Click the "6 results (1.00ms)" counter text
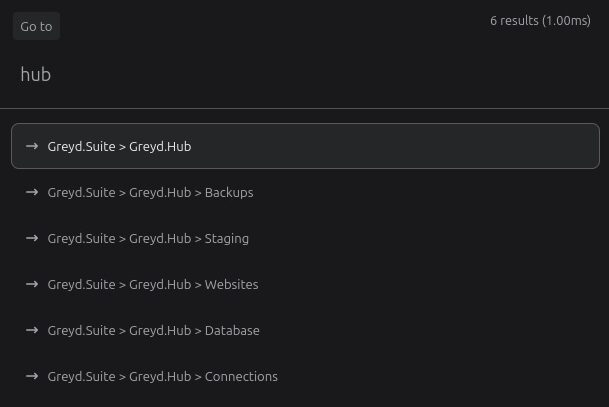The image size is (609, 407). click(x=540, y=20)
